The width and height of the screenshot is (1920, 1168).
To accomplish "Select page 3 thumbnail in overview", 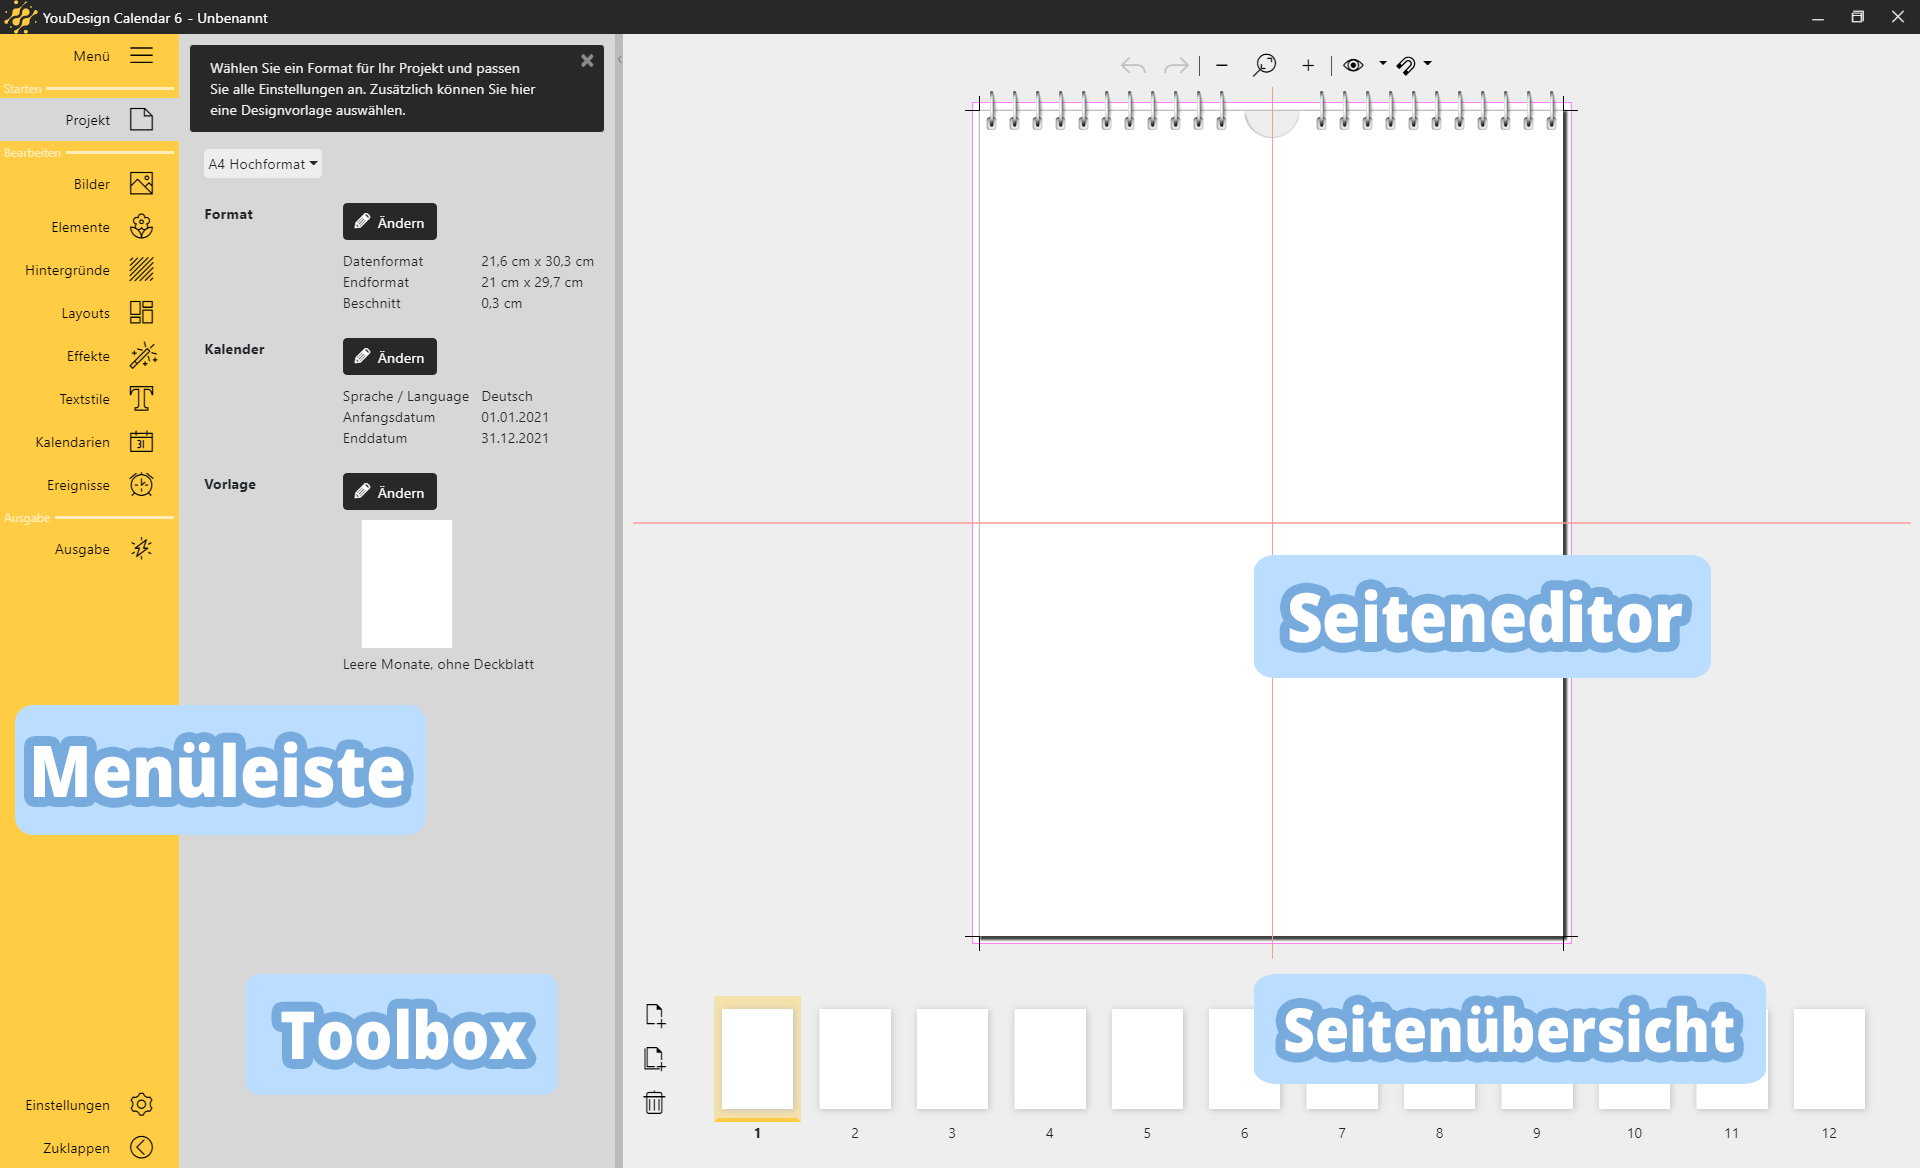I will click(x=952, y=1059).
